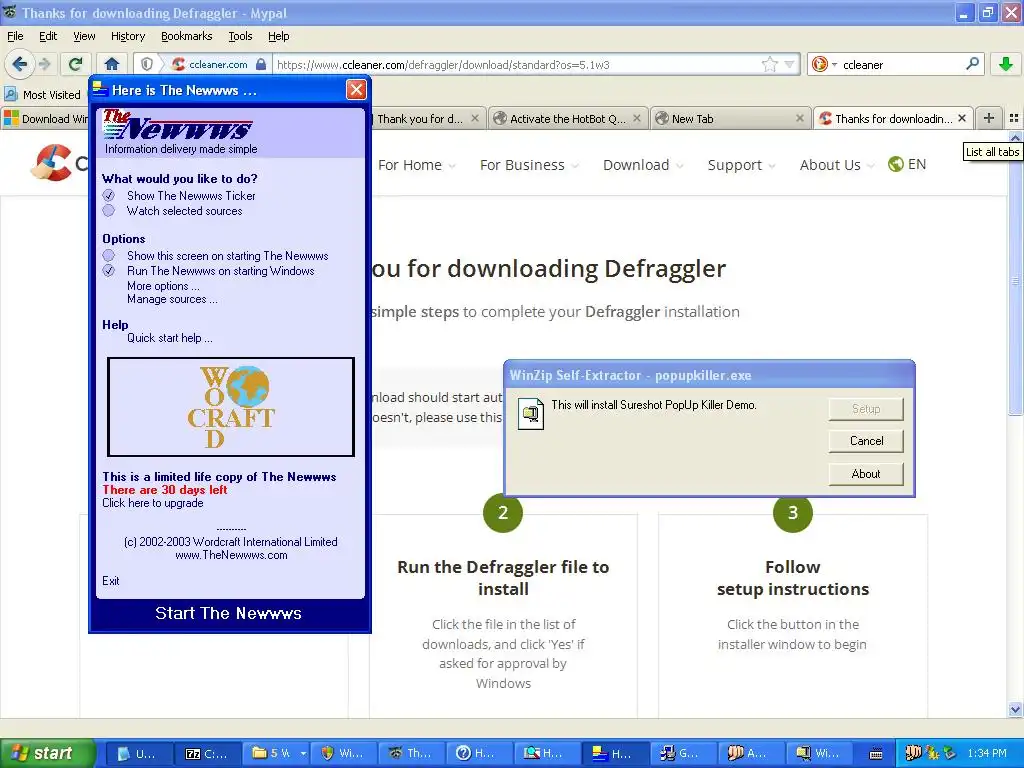Viewport: 1024px width, 768px height.
Task: Click the taskbar clock showing 1:34 PM
Action: (987, 754)
